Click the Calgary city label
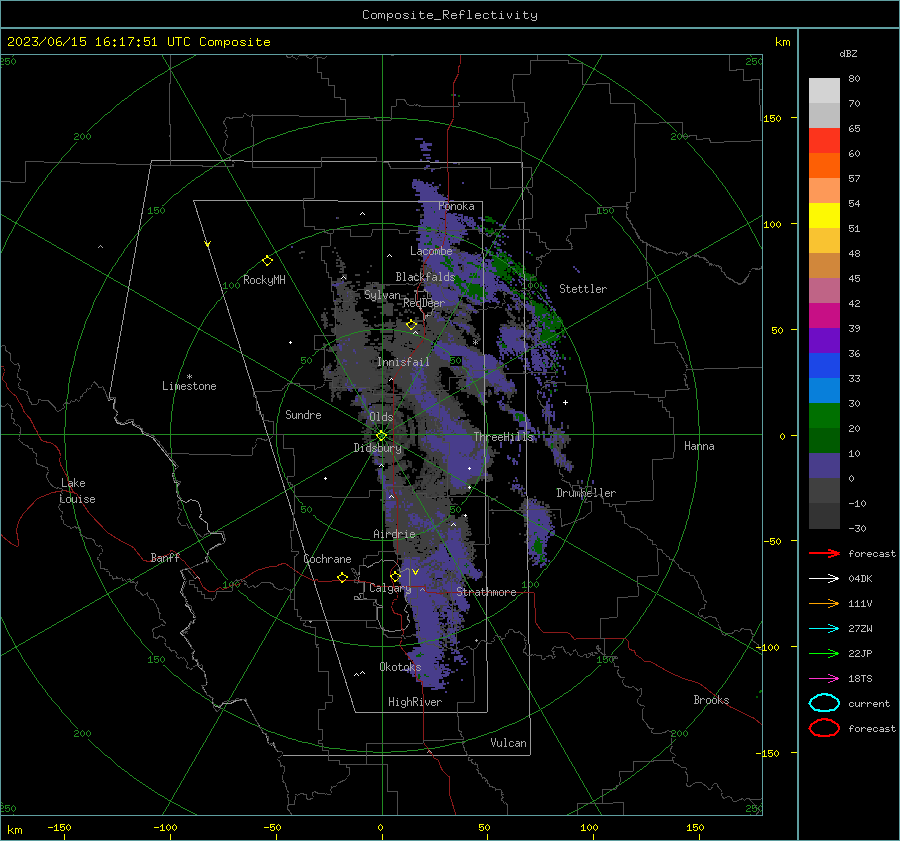Image resolution: width=900 pixels, height=841 pixels. tap(390, 588)
